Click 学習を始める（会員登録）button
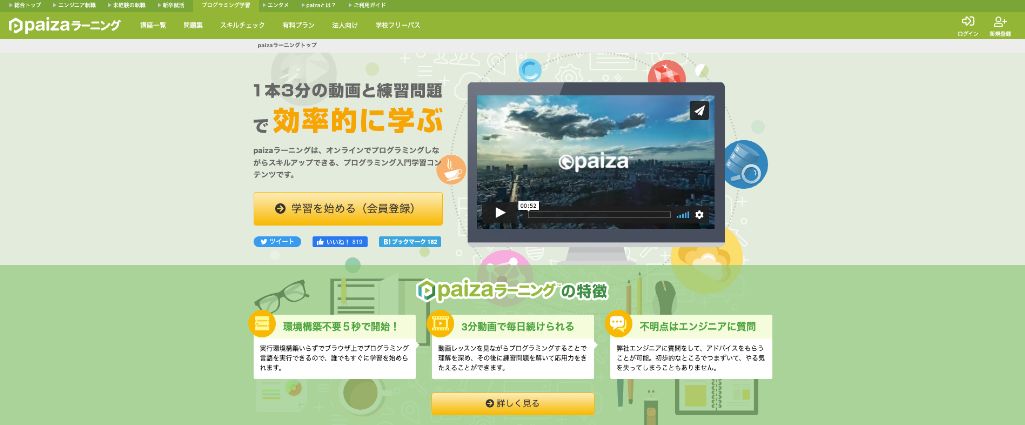 tap(348, 209)
